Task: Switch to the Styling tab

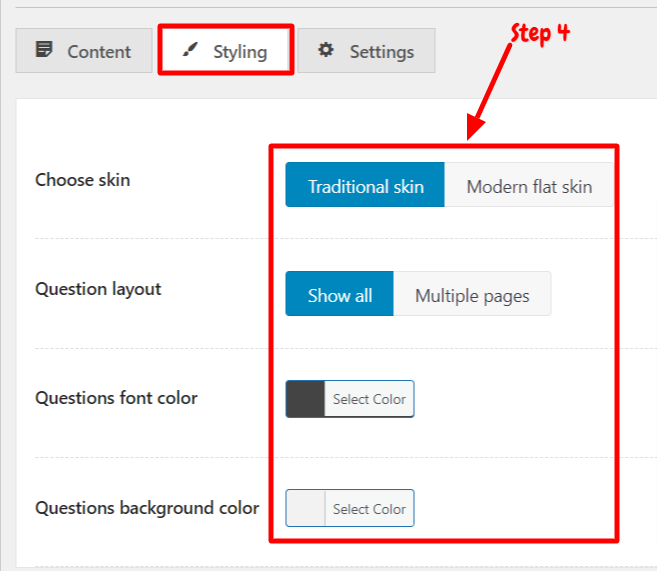Action: (x=226, y=50)
